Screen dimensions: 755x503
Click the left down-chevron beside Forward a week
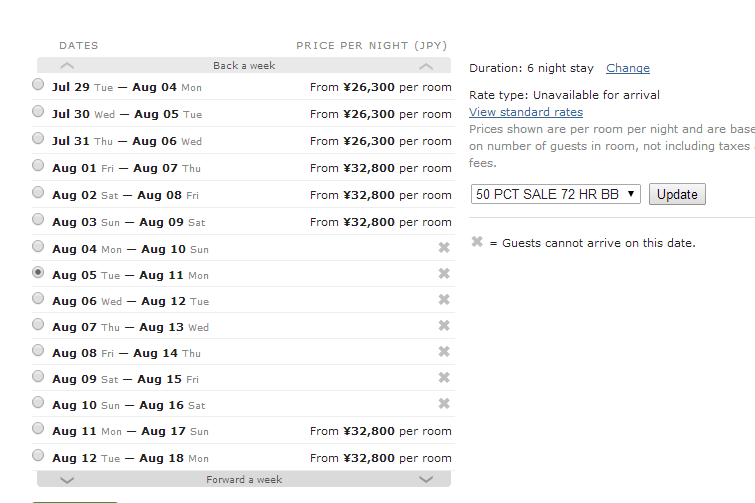(68, 480)
